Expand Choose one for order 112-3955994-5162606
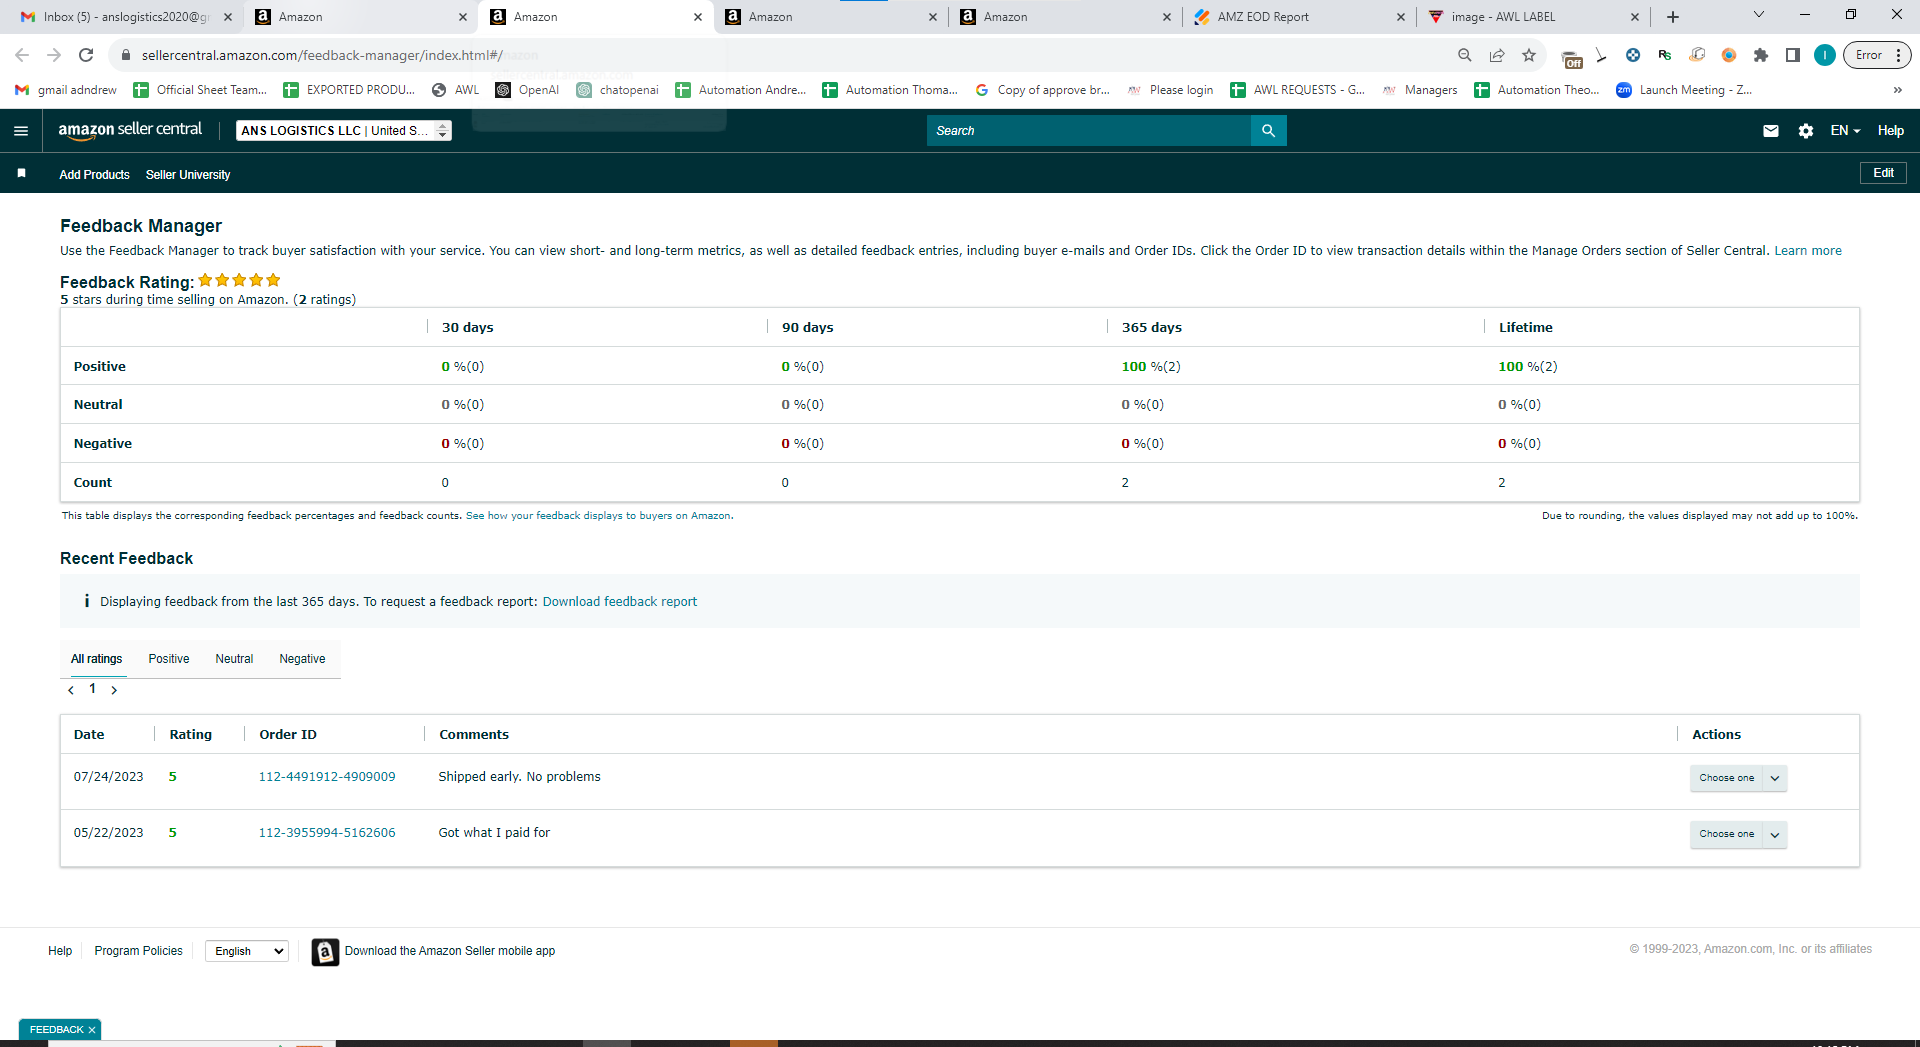The height and width of the screenshot is (1047, 1920). [x=1738, y=834]
